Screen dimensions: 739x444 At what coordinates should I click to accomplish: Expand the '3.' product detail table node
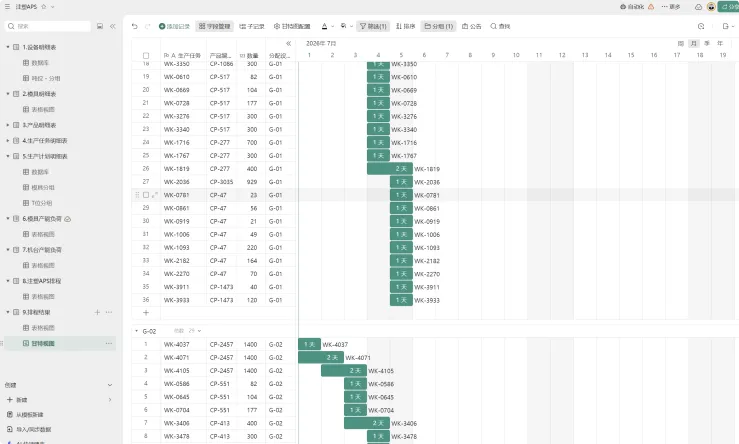coord(8,125)
